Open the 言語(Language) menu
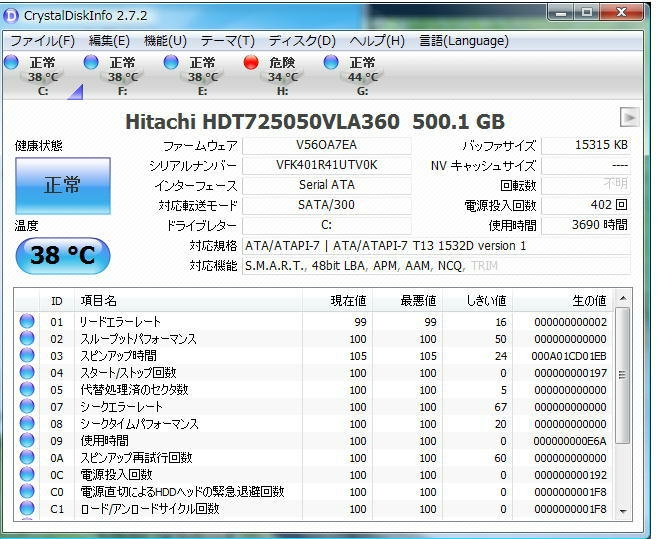657x539 pixels. tap(463, 41)
